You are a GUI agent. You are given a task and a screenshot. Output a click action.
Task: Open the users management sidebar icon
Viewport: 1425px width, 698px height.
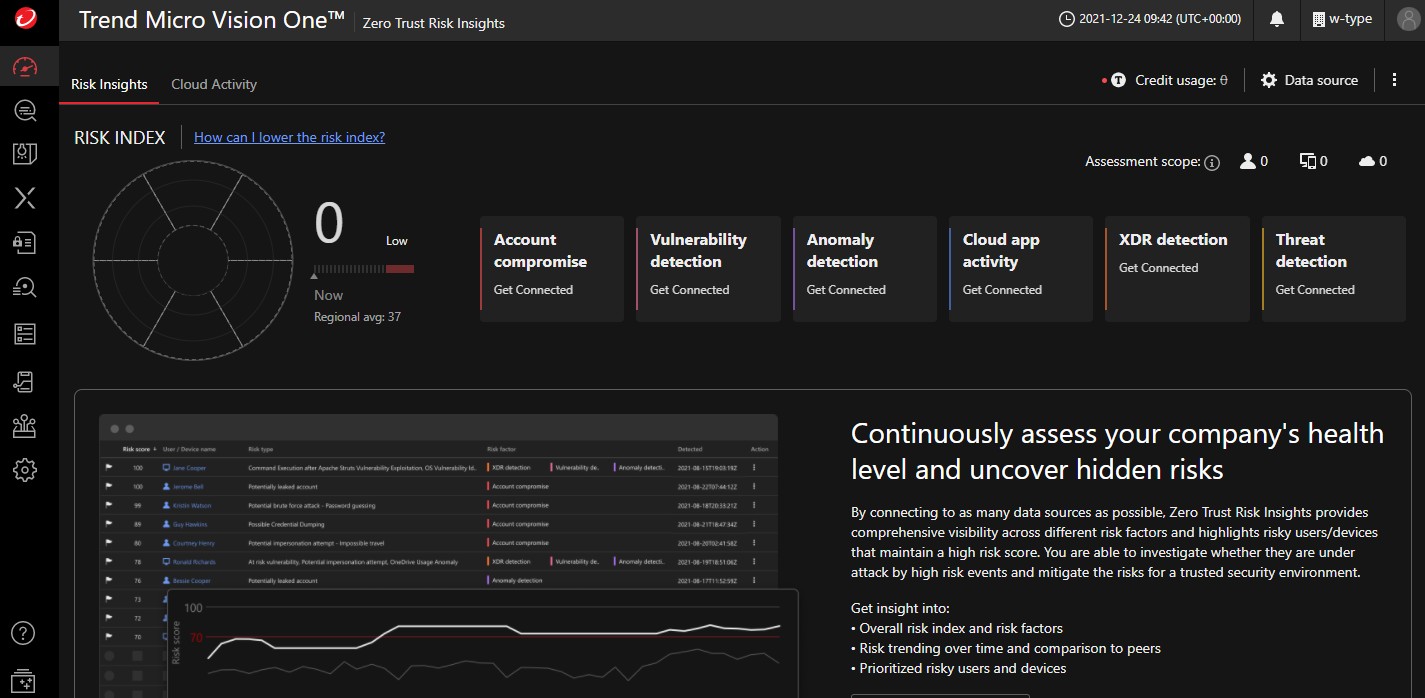[x=25, y=426]
